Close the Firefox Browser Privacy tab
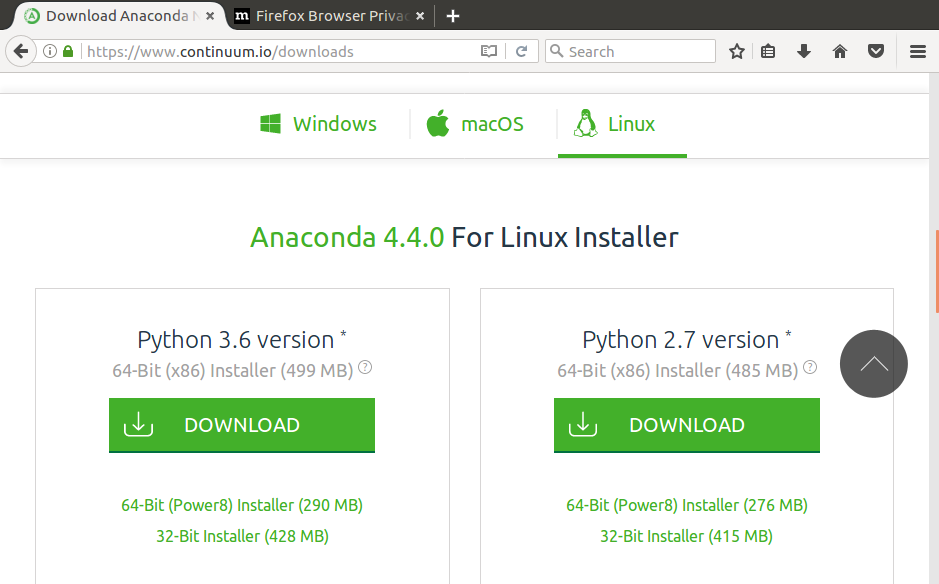This screenshot has width=939, height=584. coord(420,16)
